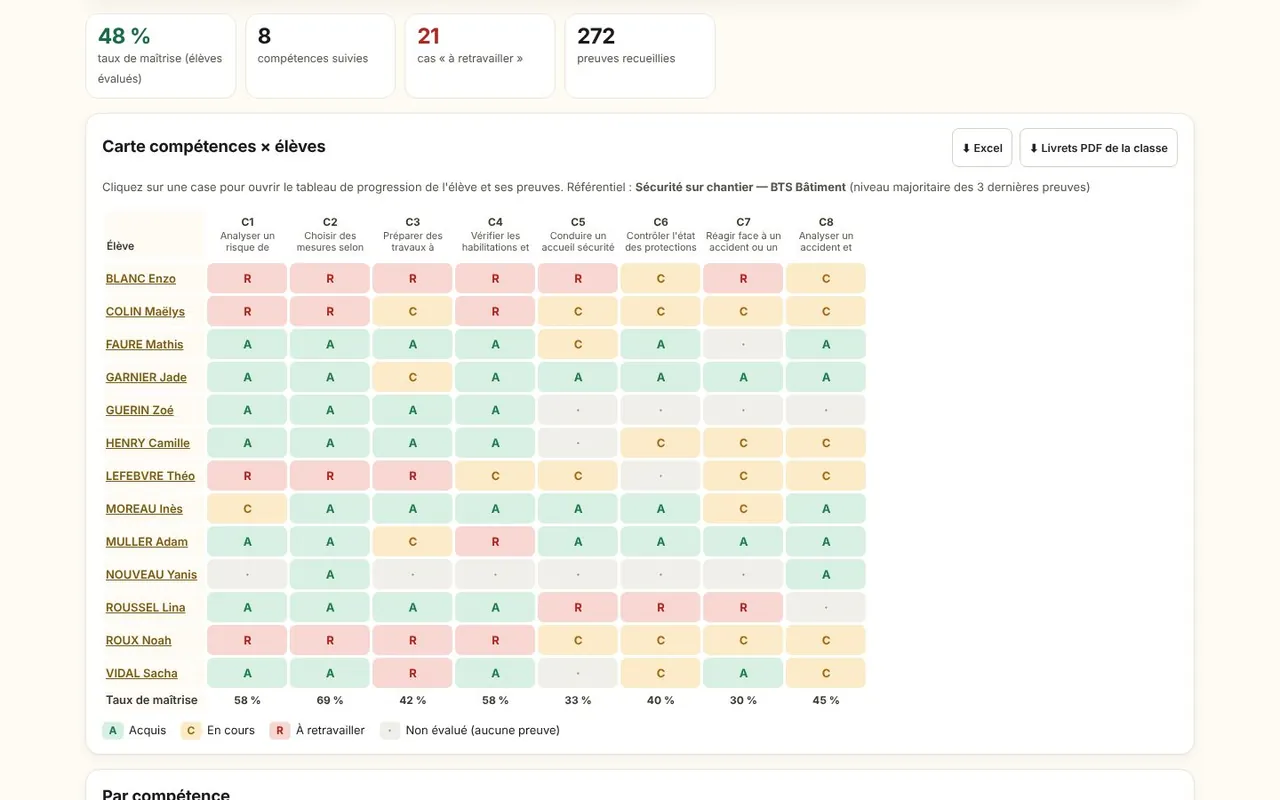Select the 21 'à retravailler' cases card
Viewport: 1280px width, 800px height.
tap(480, 56)
